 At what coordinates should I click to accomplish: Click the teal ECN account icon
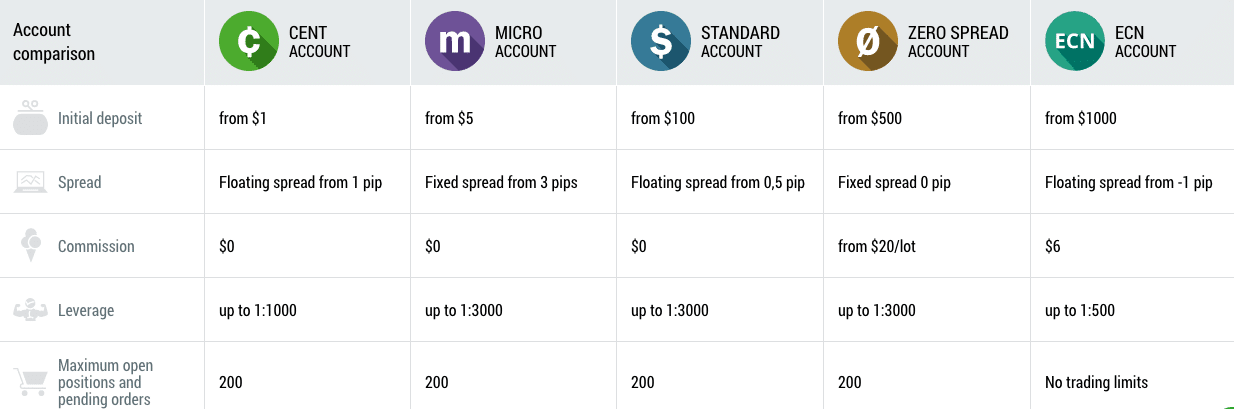coord(1075,41)
